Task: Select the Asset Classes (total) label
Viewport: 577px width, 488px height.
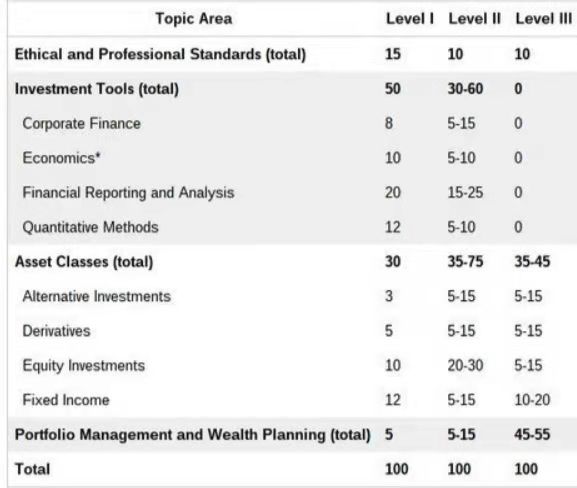Action: coord(84,262)
